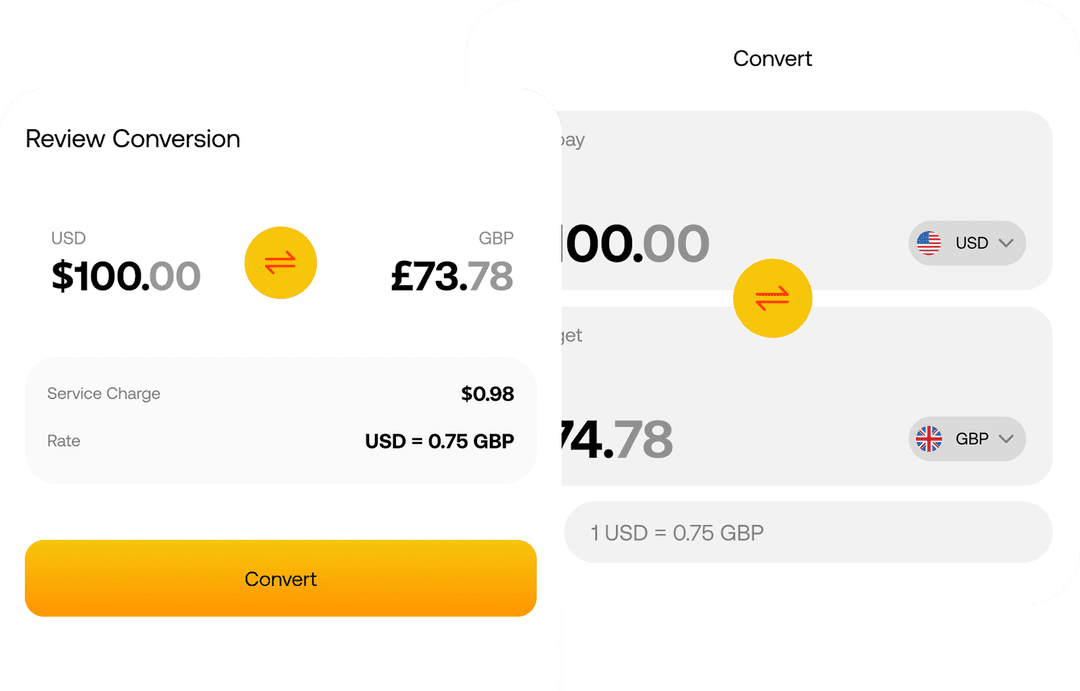Viewport: 1080px width, 691px height.
Task: Click the USD = 0.75 GBP rate value
Action: click(439, 441)
